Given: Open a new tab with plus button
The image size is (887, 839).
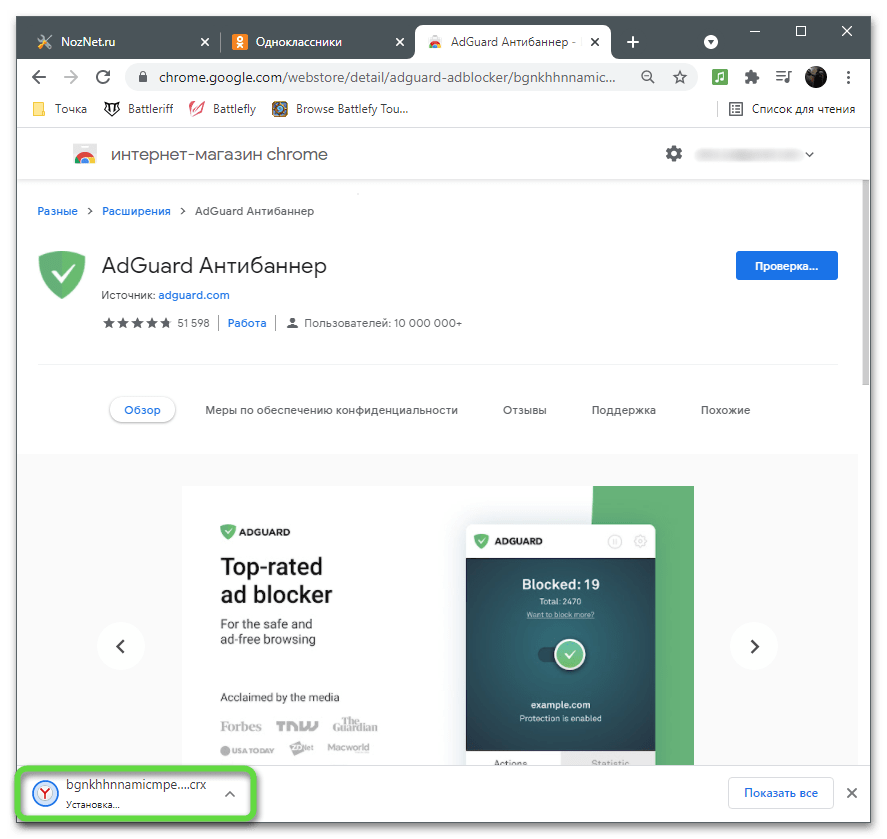Looking at the screenshot, I should coord(633,42).
